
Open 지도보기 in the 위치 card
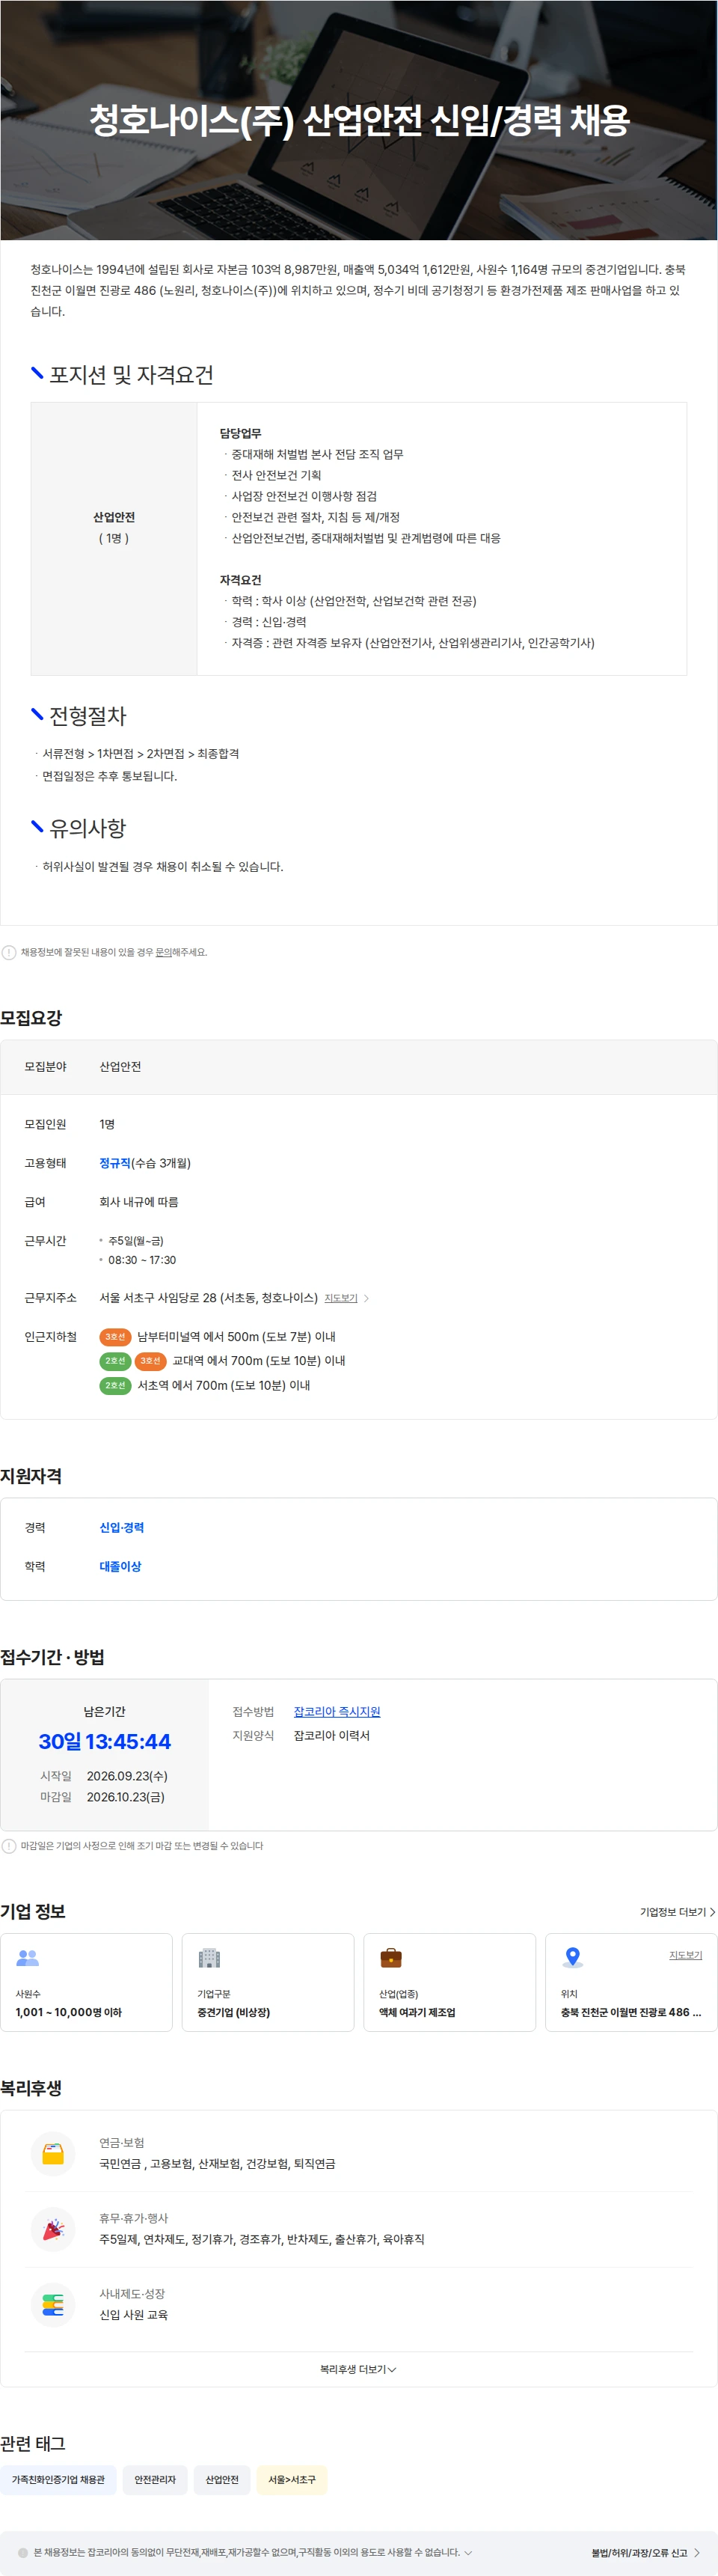pos(685,1955)
